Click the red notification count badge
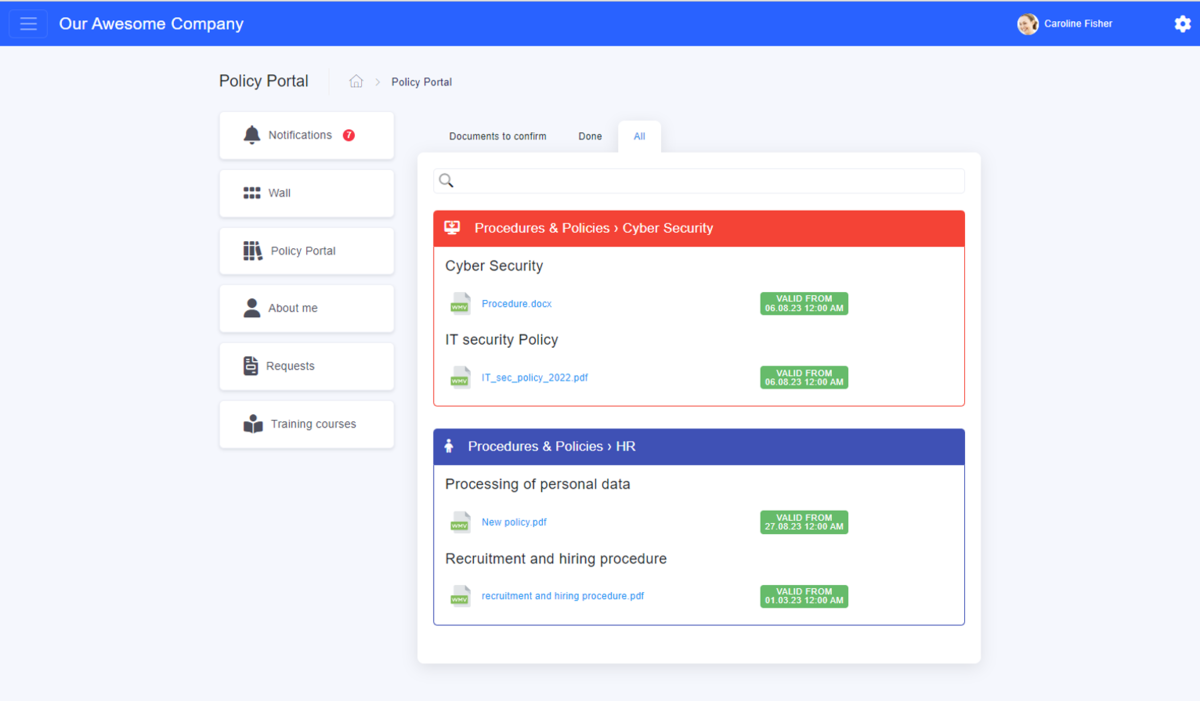The width and height of the screenshot is (1200, 701). tap(349, 135)
